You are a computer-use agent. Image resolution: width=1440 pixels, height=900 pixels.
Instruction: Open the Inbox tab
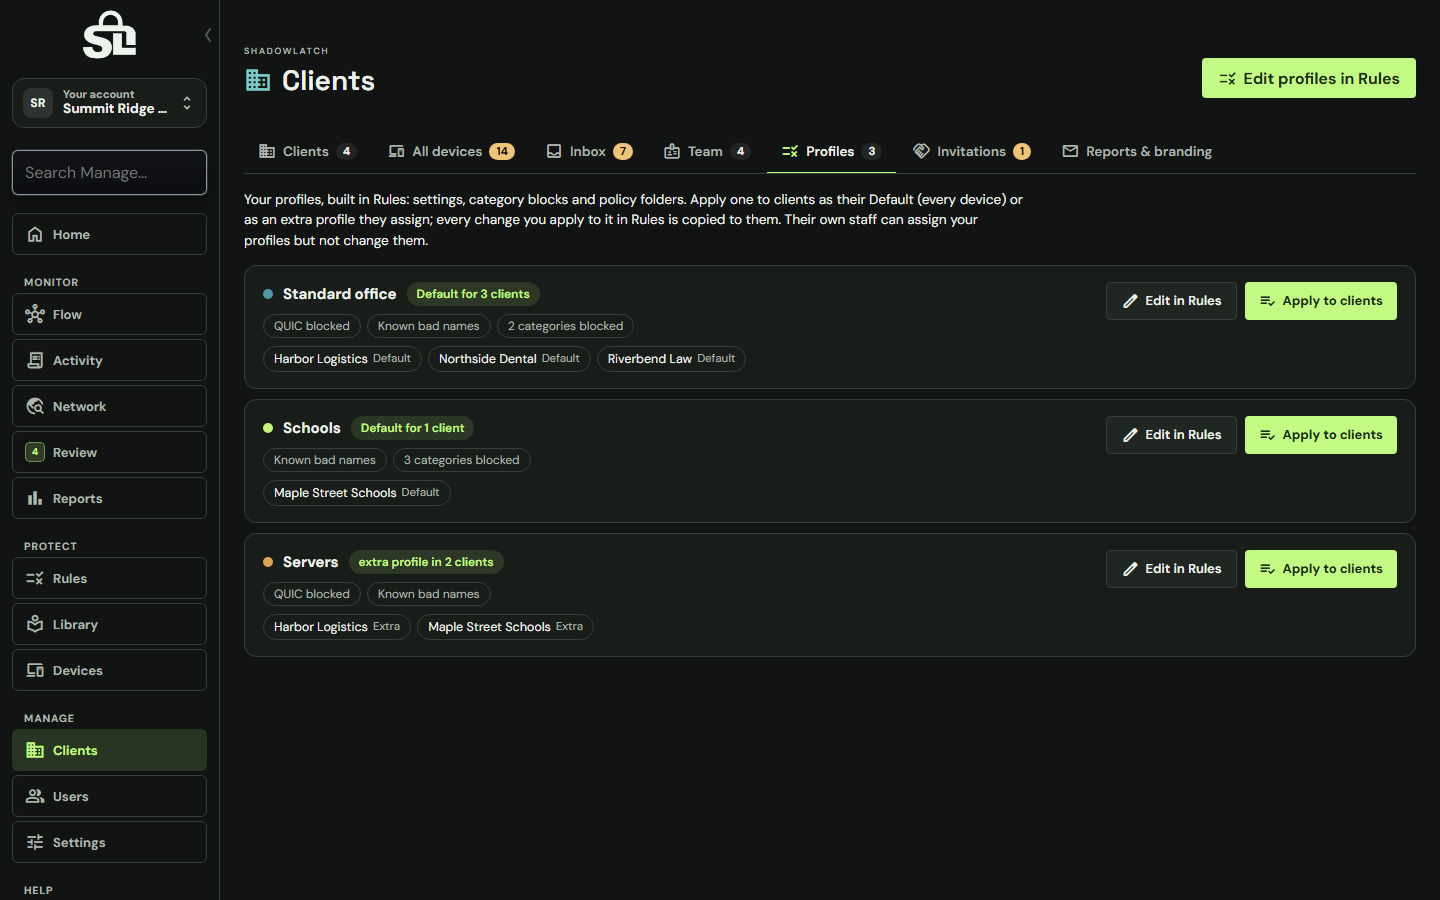(589, 151)
